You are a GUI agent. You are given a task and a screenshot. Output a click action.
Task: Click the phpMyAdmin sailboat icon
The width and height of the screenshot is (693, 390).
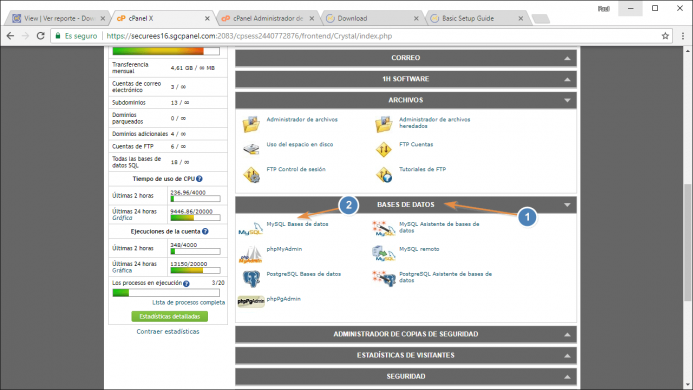[x=251, y=254]
